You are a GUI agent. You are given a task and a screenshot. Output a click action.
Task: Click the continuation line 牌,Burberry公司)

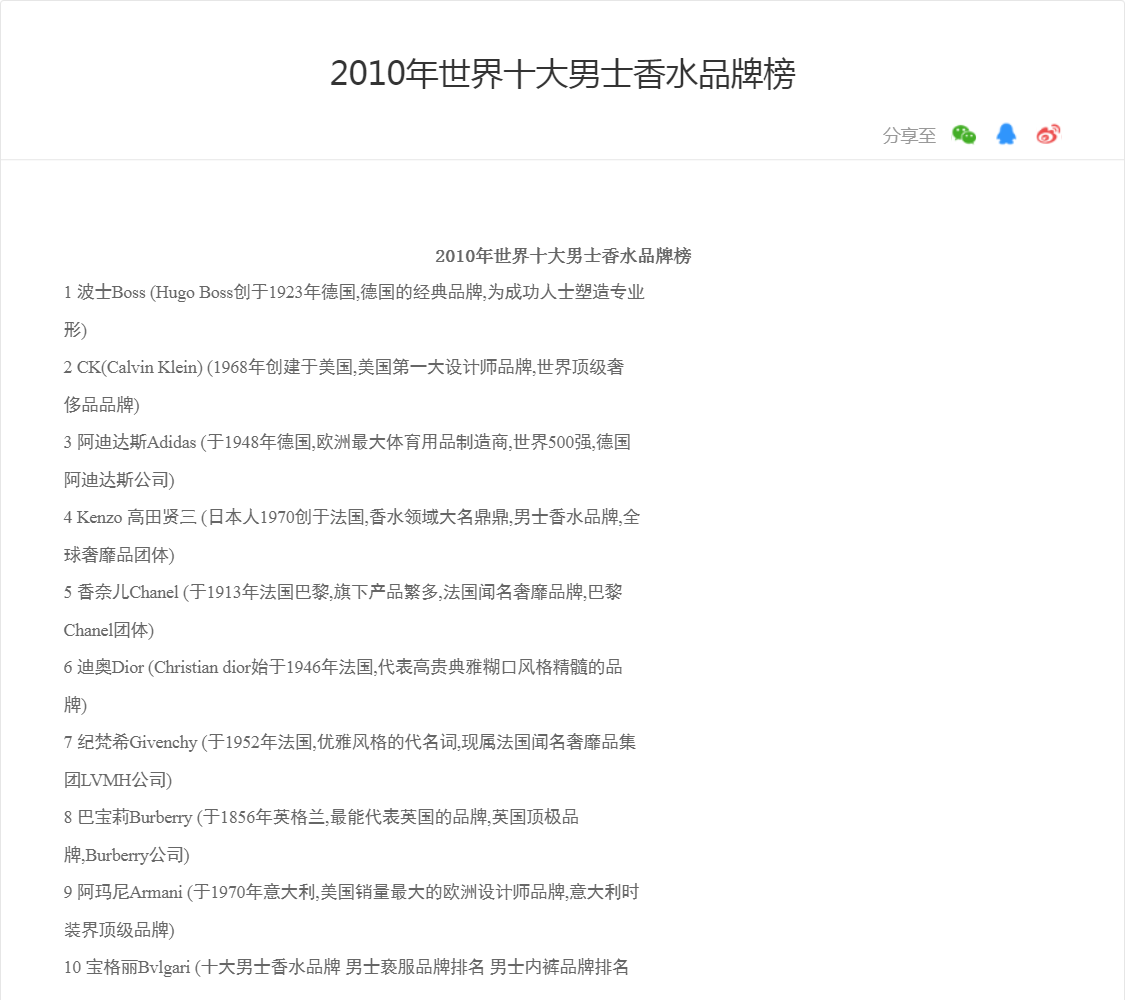coord(126,855)
